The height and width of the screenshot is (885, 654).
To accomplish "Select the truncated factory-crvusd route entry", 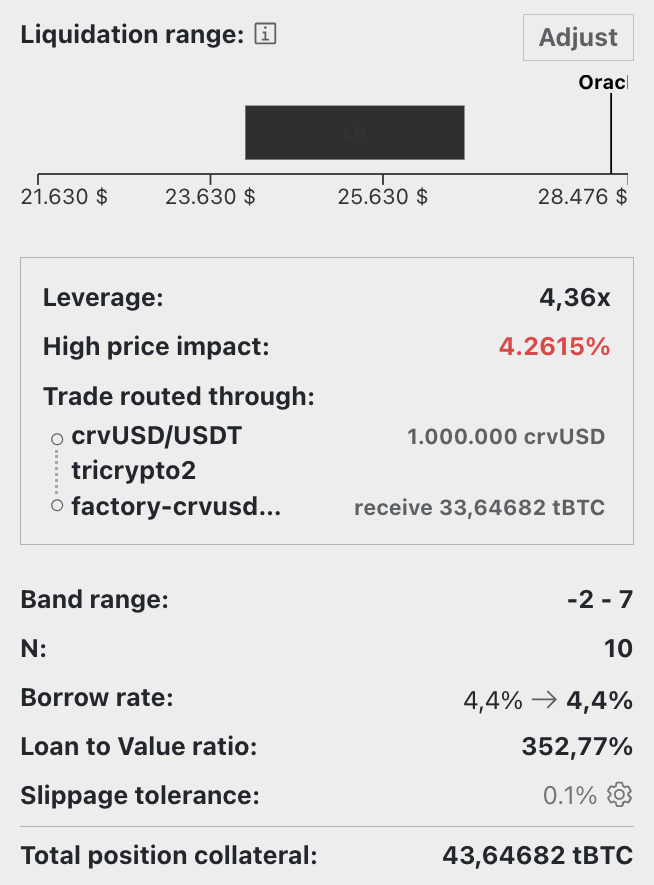I will click(x=175, y=506).
